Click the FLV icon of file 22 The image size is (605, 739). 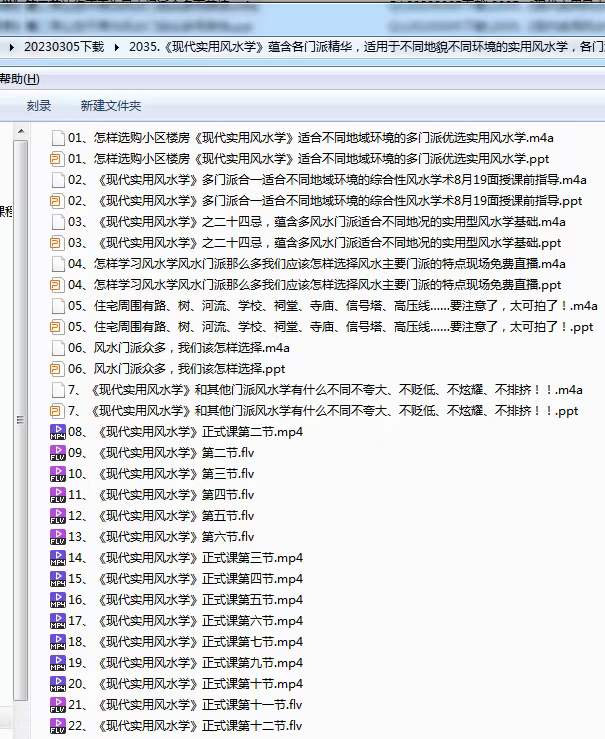pos(57,726)
